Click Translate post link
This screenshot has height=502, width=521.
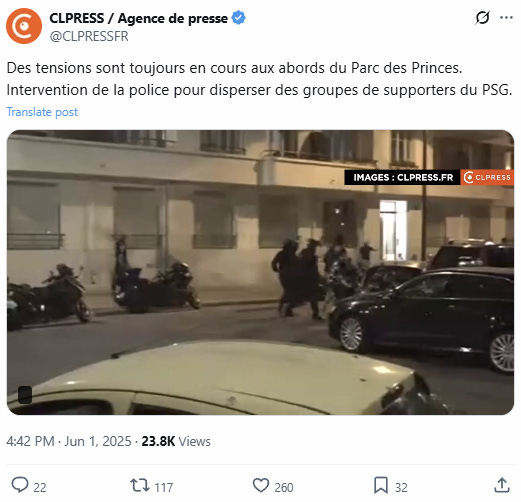(x=42, y=112)
